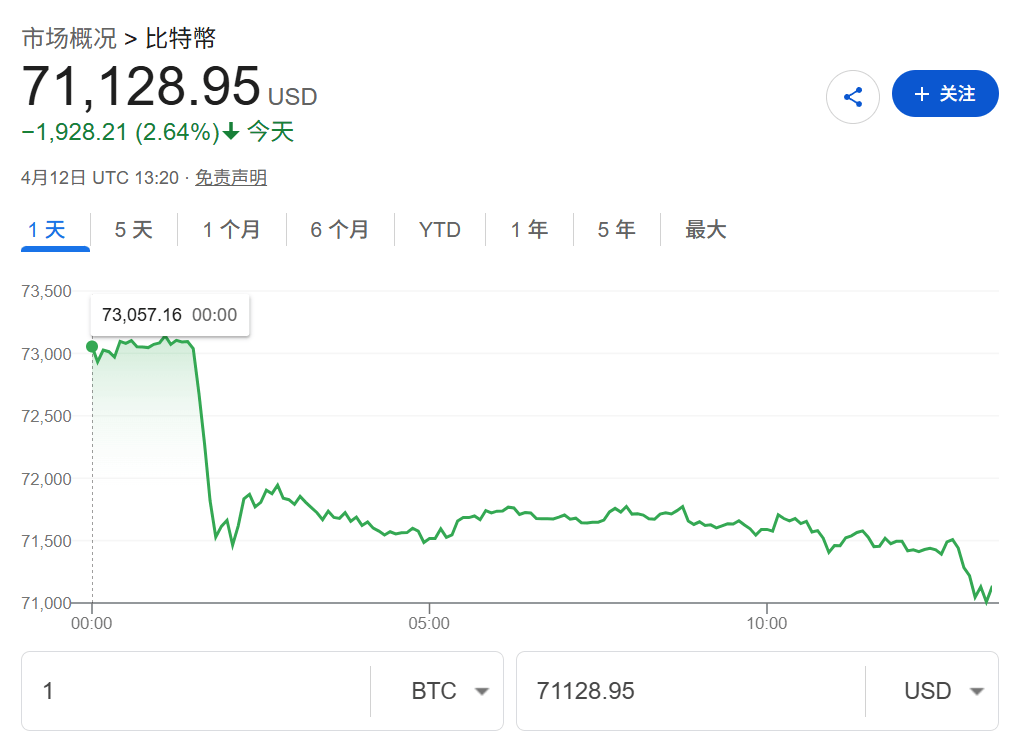Open the 免责声明 disclaimer link
The image size is (1032, 744).
(230, 177)
